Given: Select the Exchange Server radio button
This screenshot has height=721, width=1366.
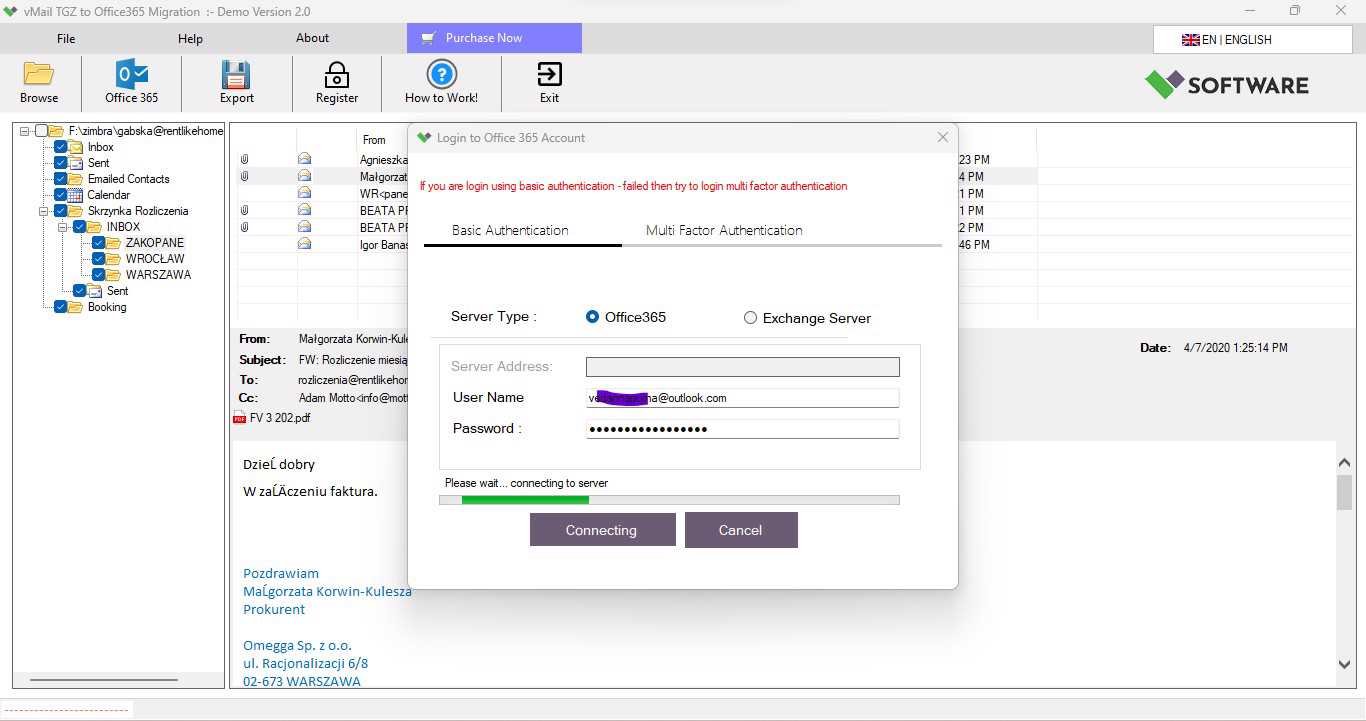Looking at the screenshot, I should 750,318.
